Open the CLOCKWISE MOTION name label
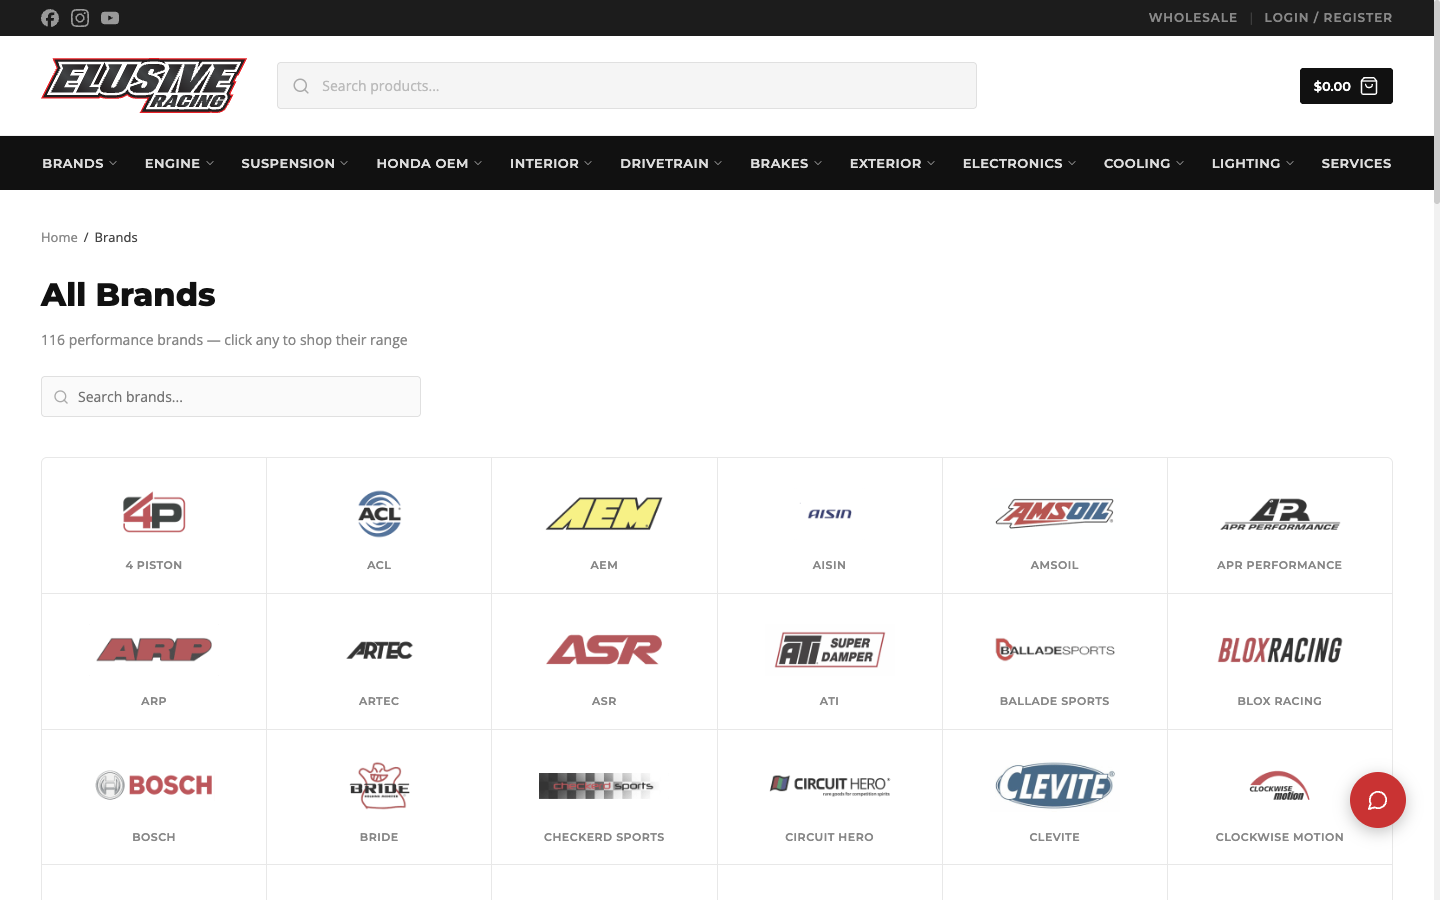This screenshot has width=1440, height=900. pyautogui.click(x=1280, y=837)
